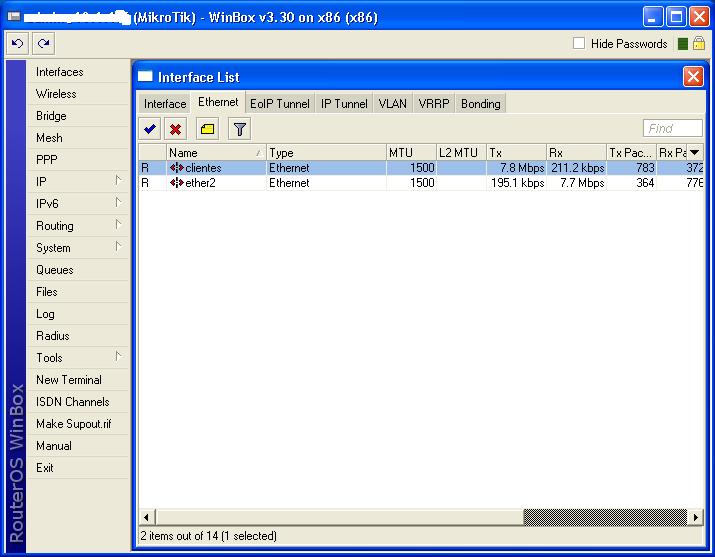Click the Interface List window title icon
The image size is (715, 557).
point(145,76)
